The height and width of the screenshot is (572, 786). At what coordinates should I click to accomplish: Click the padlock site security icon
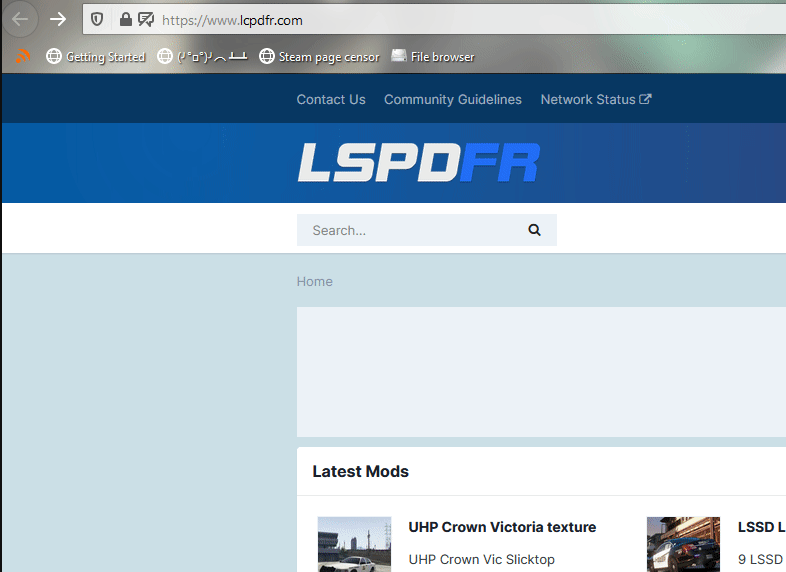(x=126, y=20)
